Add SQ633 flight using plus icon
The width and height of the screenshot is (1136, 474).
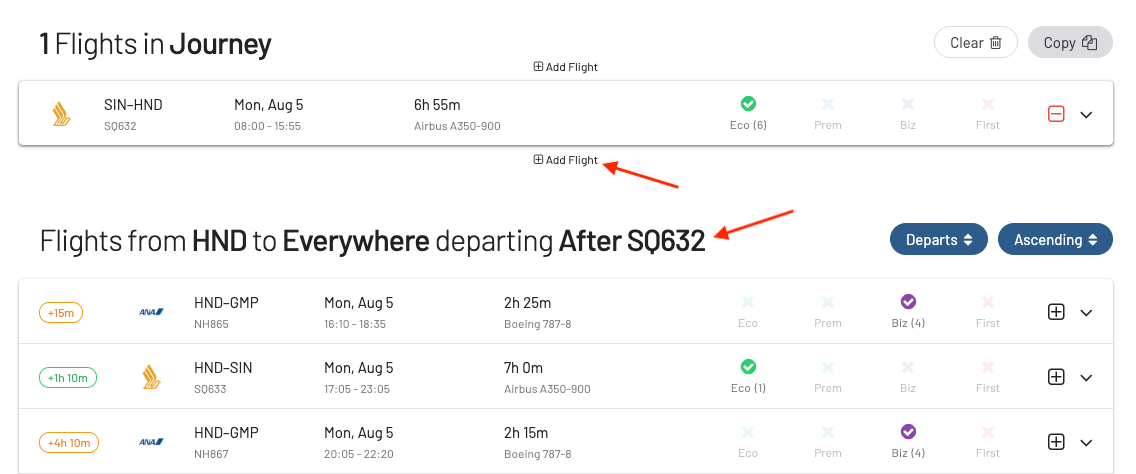coord(1056,377)
